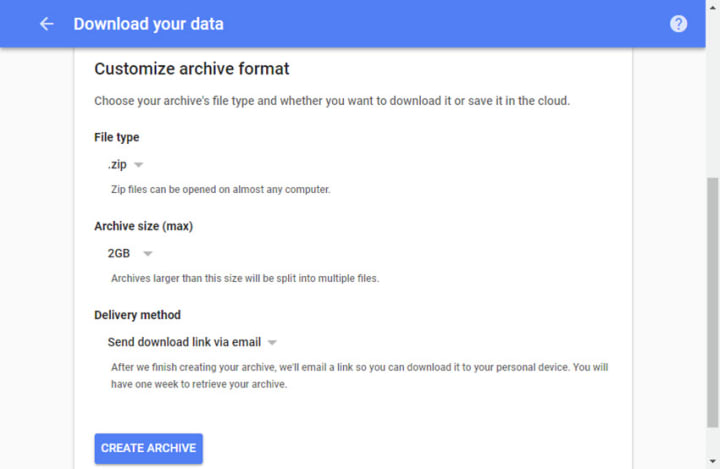Select 'Send download link via email' option

184,342
